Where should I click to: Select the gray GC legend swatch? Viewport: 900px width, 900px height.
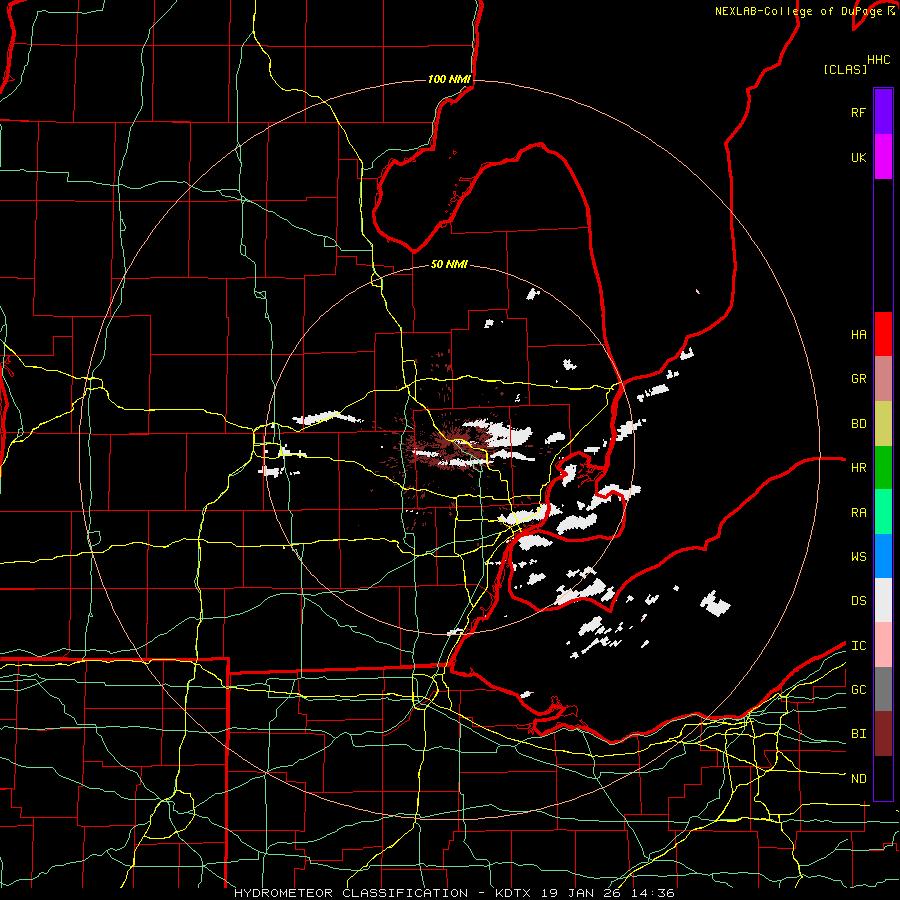[883, 689]
